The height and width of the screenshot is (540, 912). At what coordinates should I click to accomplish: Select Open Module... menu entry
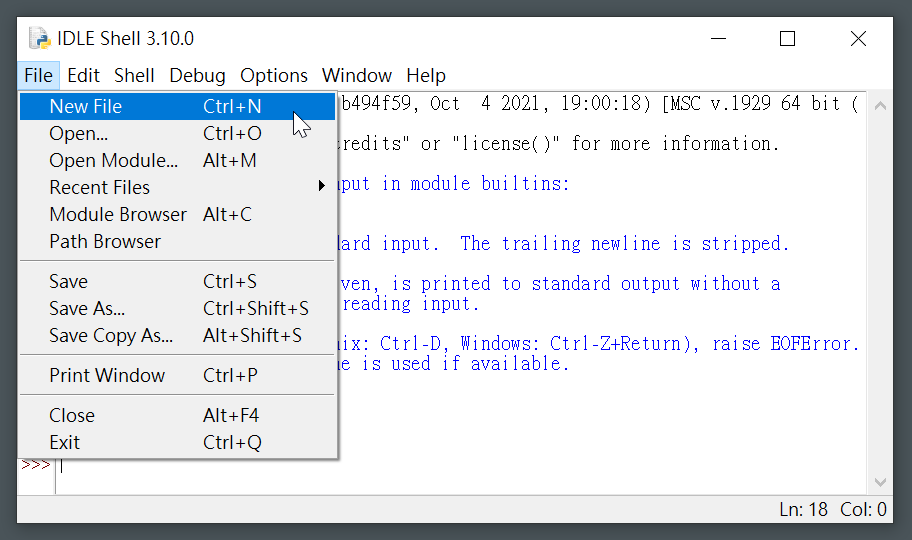click(177, 160)
